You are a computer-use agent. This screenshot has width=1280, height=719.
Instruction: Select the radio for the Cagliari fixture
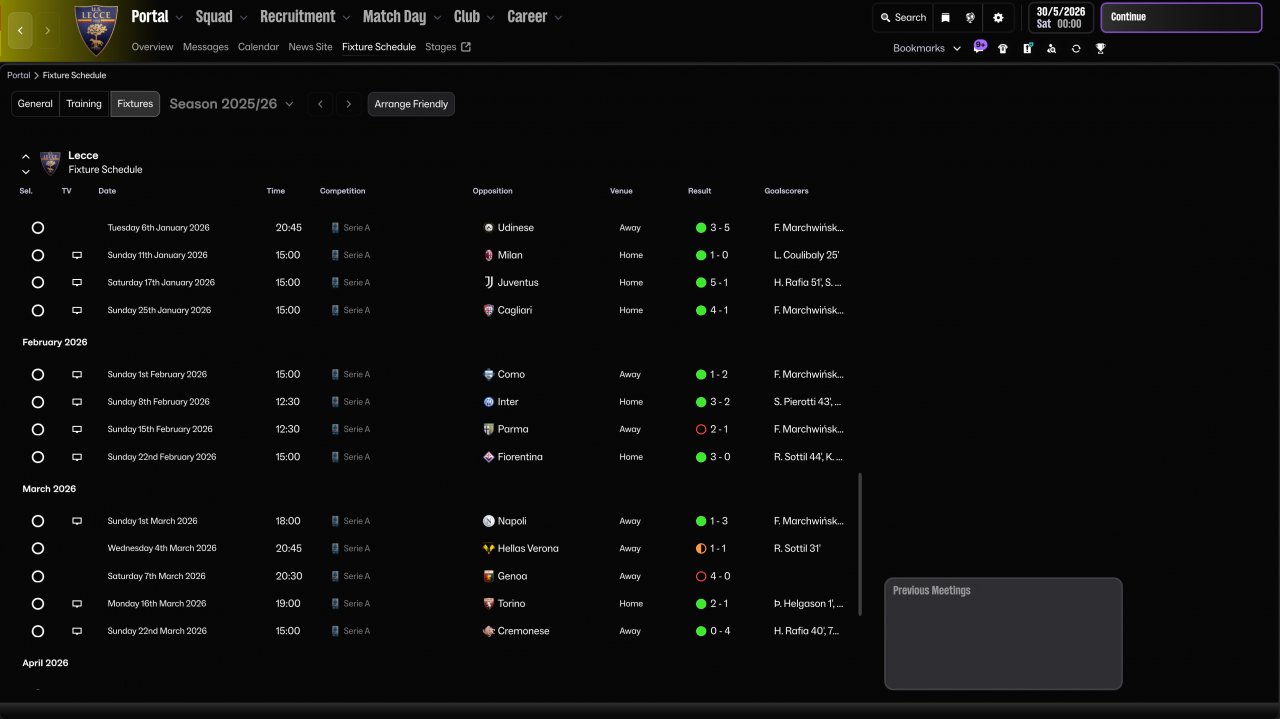[38, 310]
